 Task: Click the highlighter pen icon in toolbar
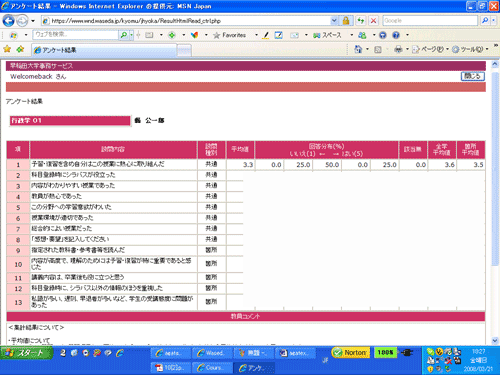pos(266,35)
